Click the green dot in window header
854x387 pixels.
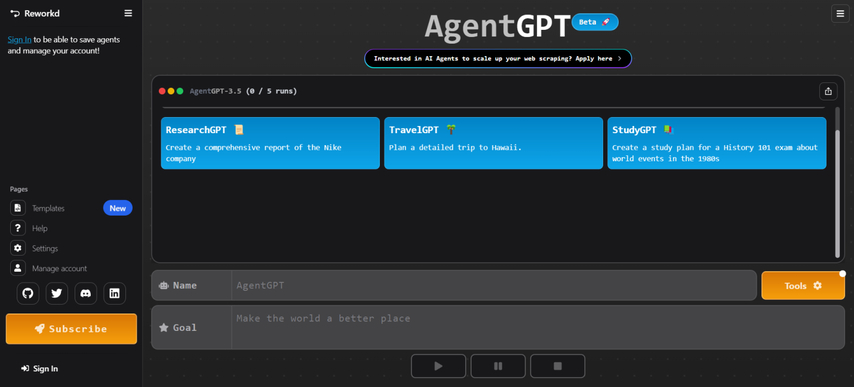[180, 91]
